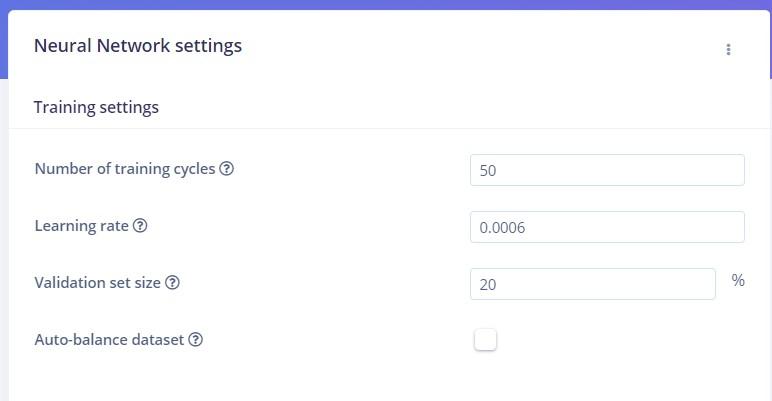This screenshot has height=401, width=772.
Task: Click the "Number of training cycles" label
Action: [x=124, y=169]
